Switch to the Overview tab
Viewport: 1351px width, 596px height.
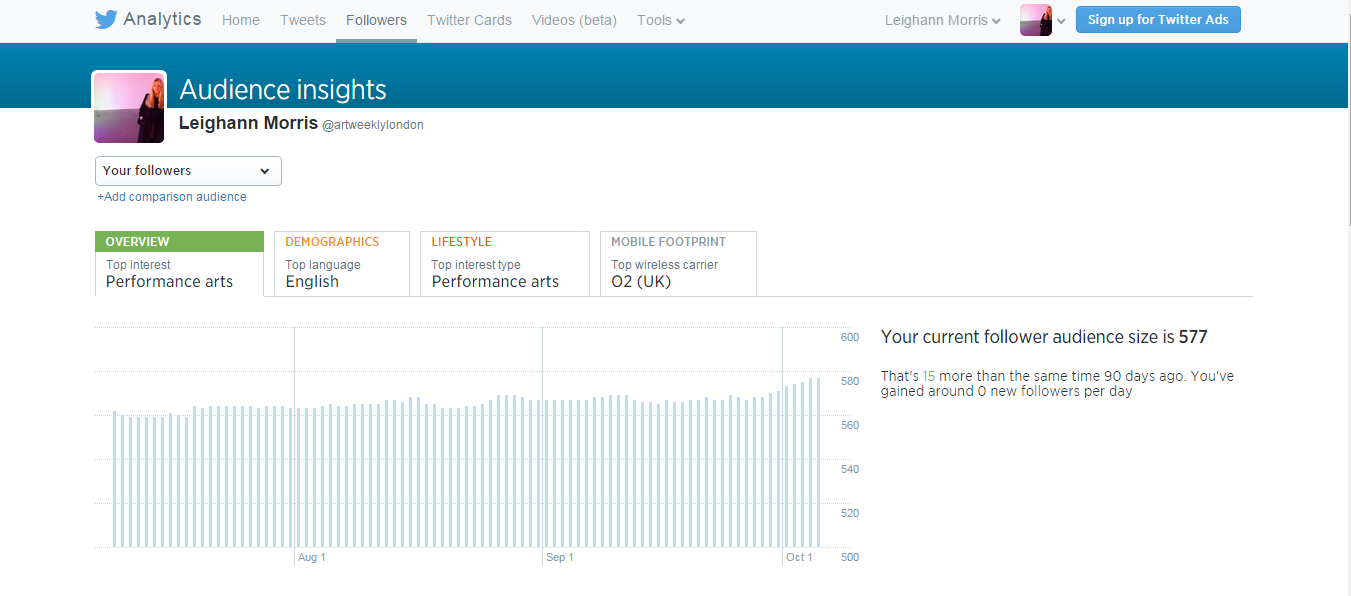(x=179, y=263)
